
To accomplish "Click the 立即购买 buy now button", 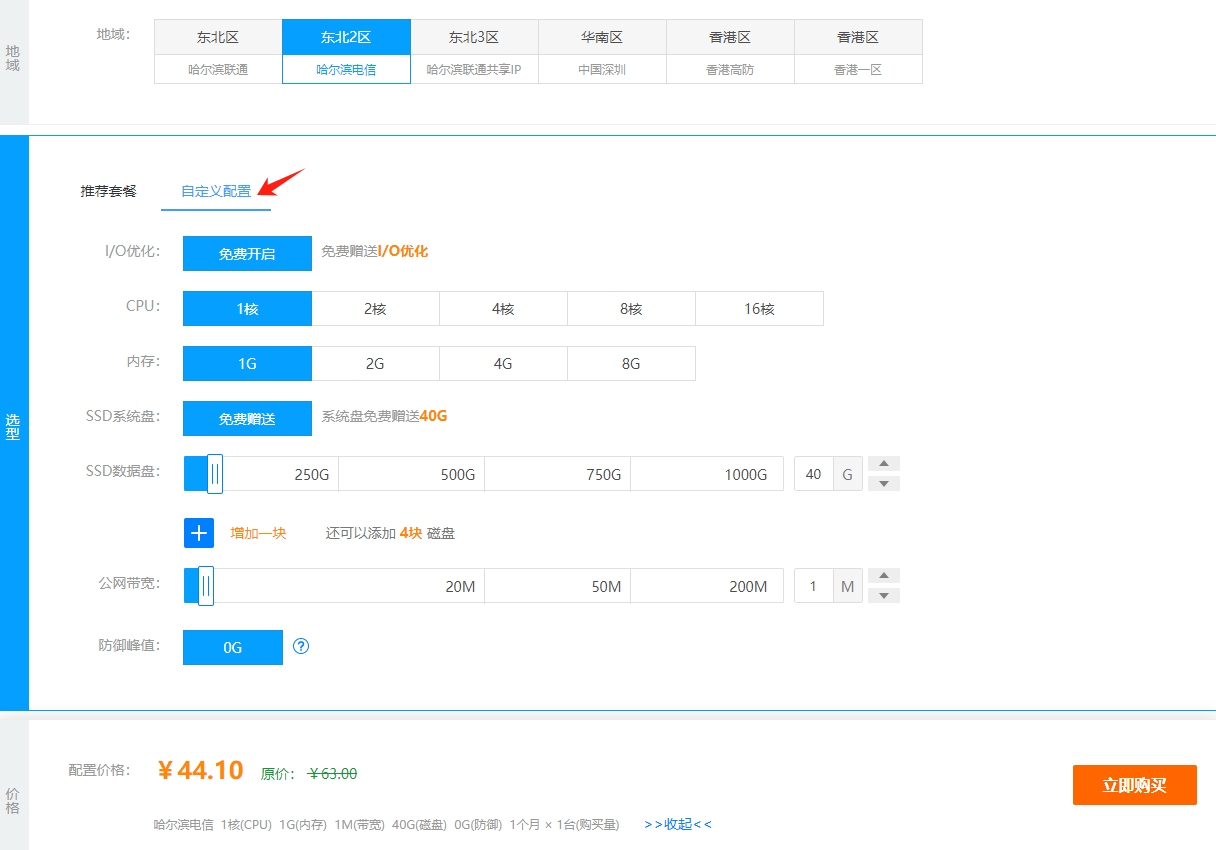I will pos(1134,785).
